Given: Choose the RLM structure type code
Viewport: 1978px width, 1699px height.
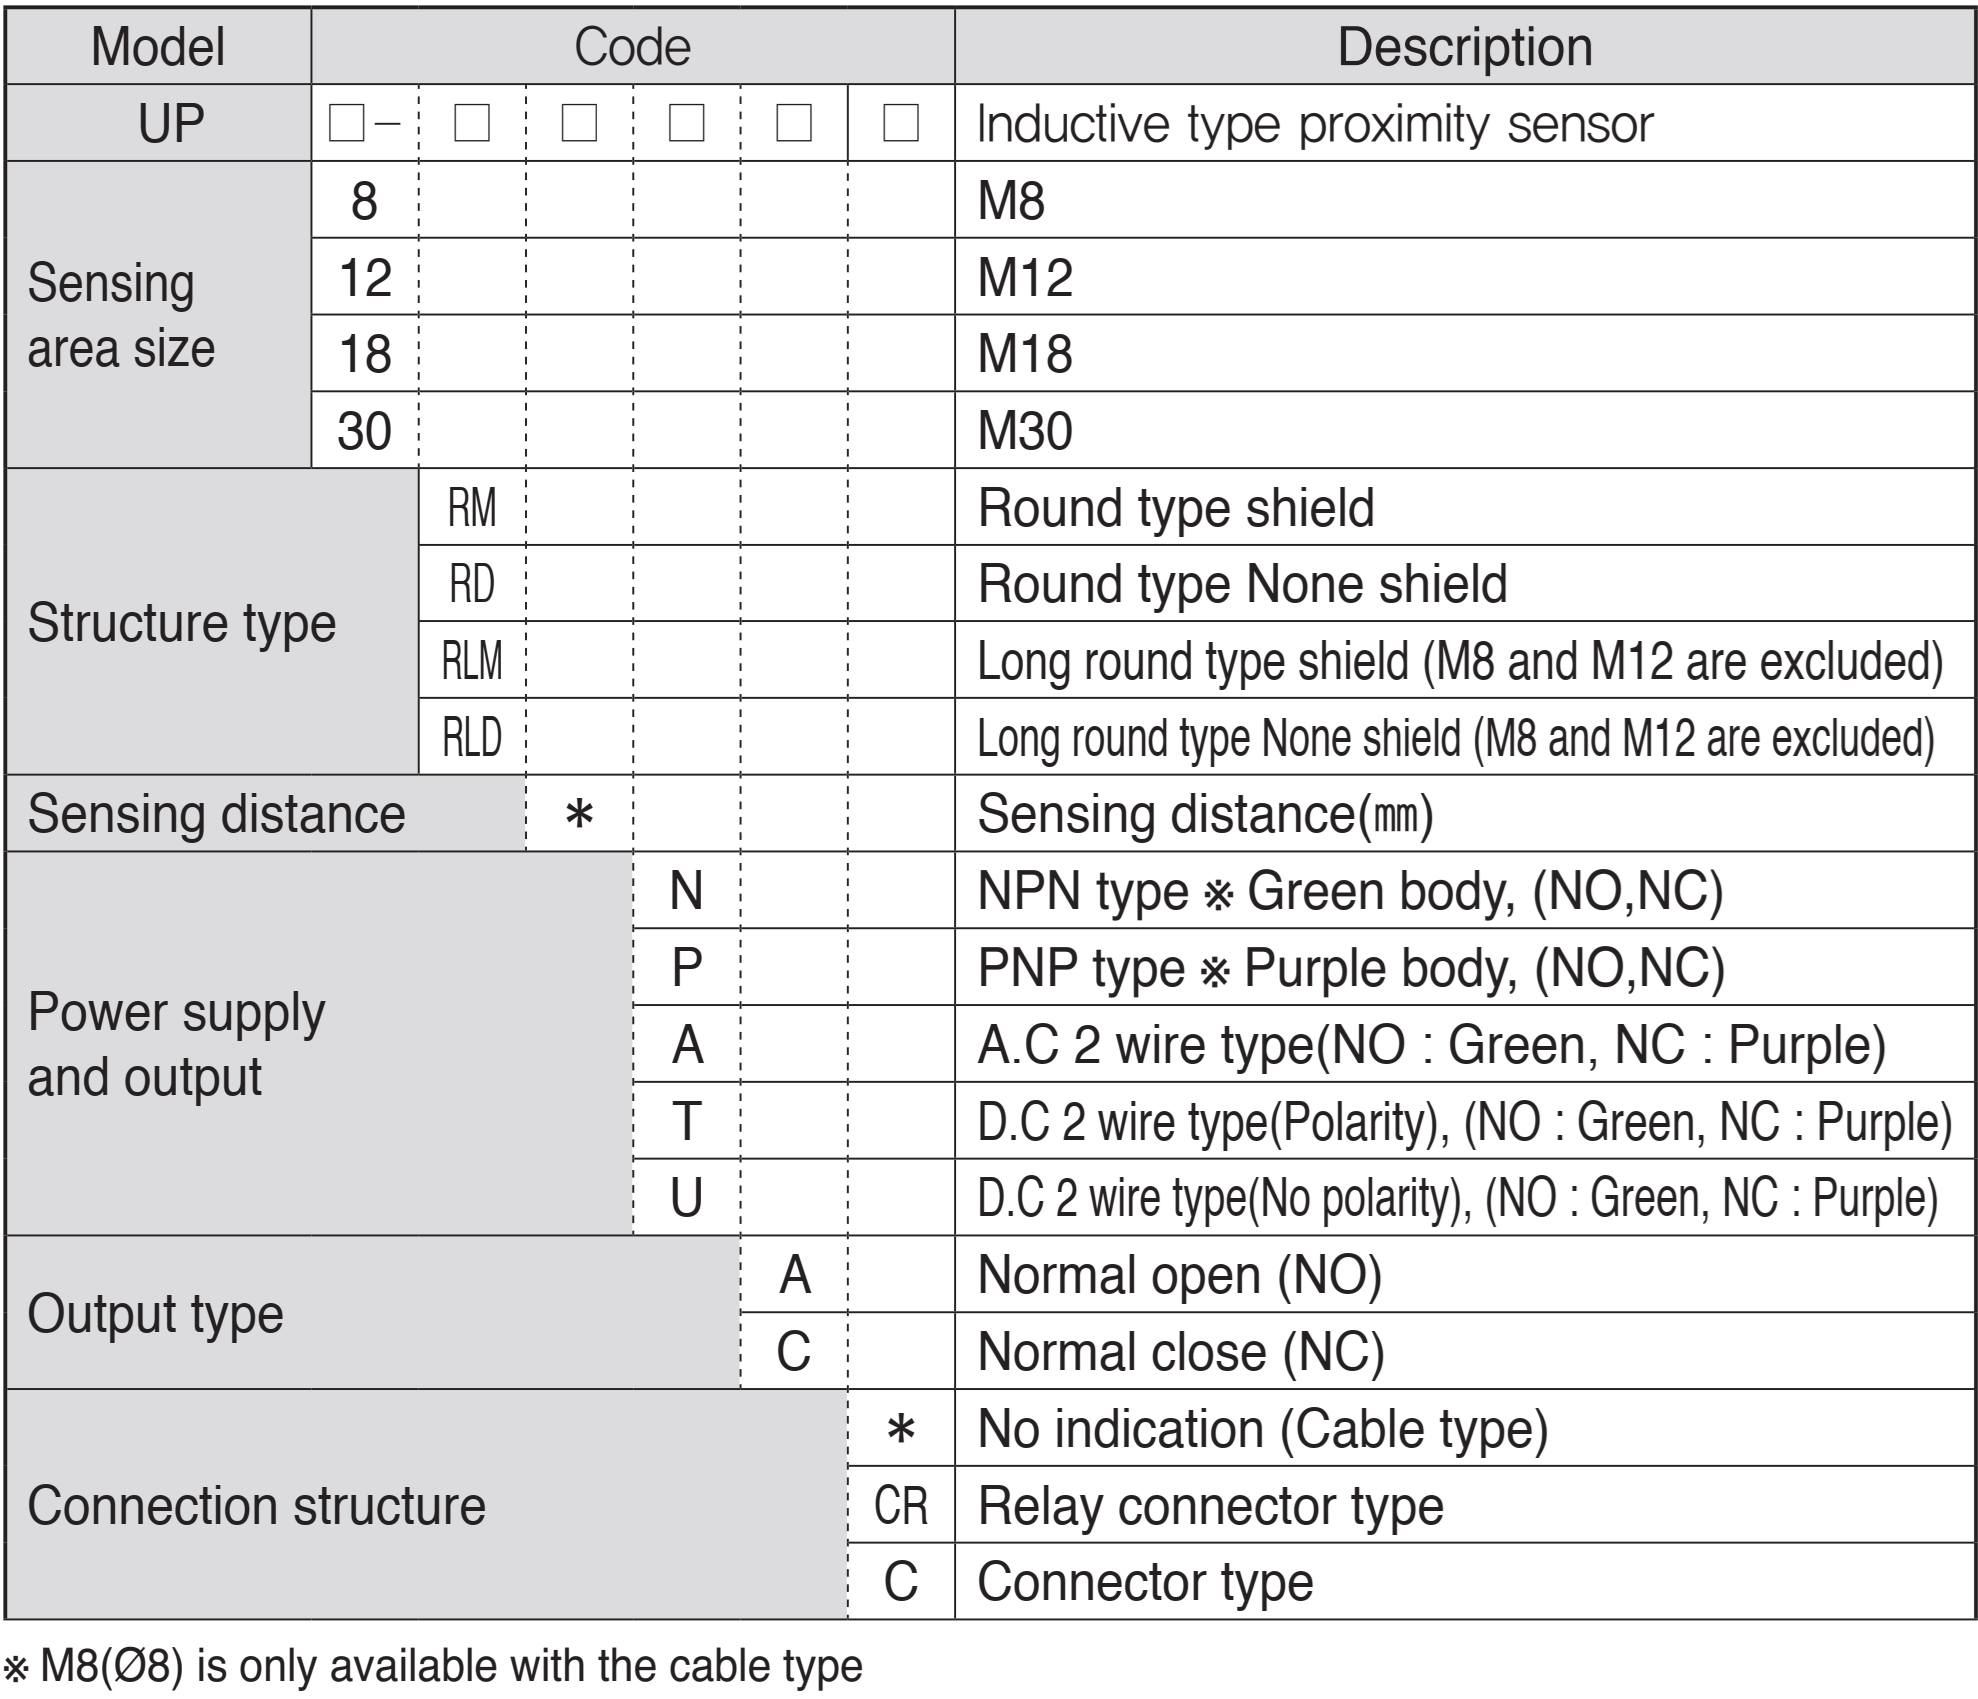Looking at the screenshot, I should [x=472, y=661].
